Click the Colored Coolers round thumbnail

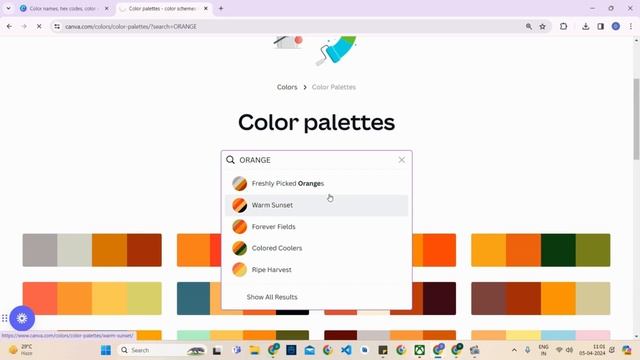coord(240,248)
